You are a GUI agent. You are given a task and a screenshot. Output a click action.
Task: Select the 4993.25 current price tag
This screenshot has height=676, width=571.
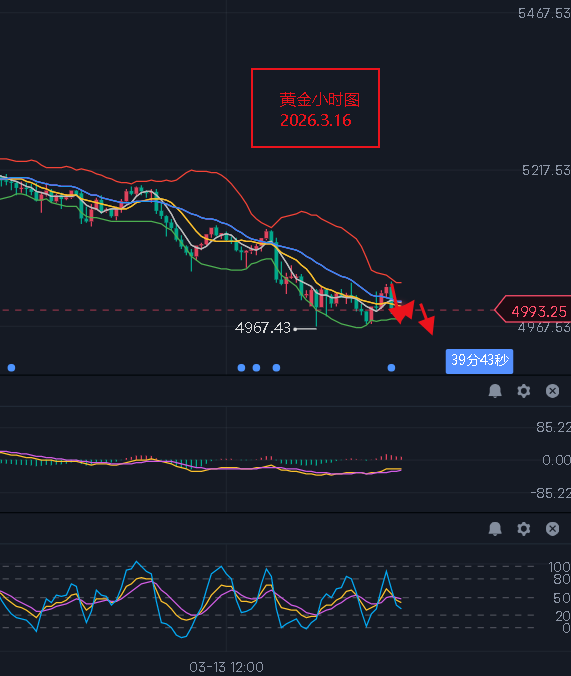pyautogui.click(x=534, y=310)
